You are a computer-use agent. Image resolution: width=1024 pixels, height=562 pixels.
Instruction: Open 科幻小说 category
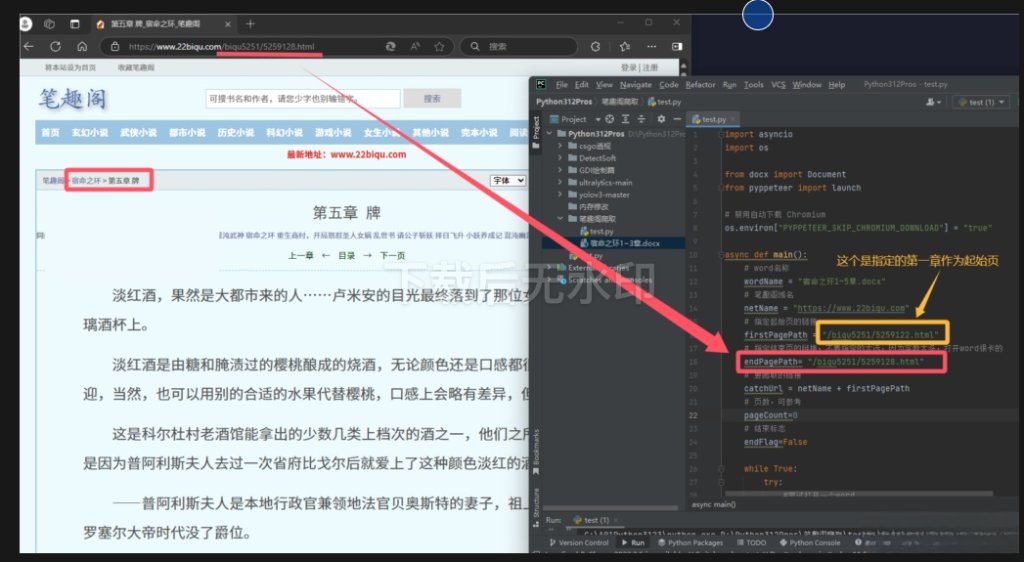pyautogui.click(x=285, y=133)
